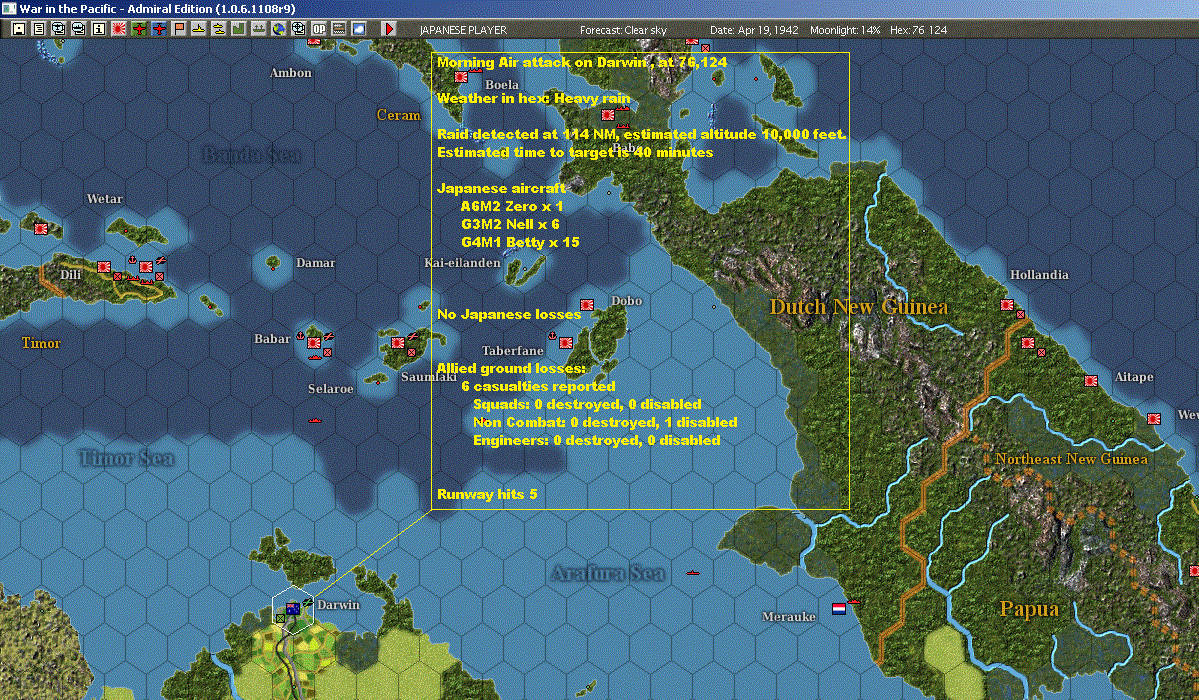Select the Australian flag base at Darwin
The image size is (1199, 700).
[x=293, y=609]
